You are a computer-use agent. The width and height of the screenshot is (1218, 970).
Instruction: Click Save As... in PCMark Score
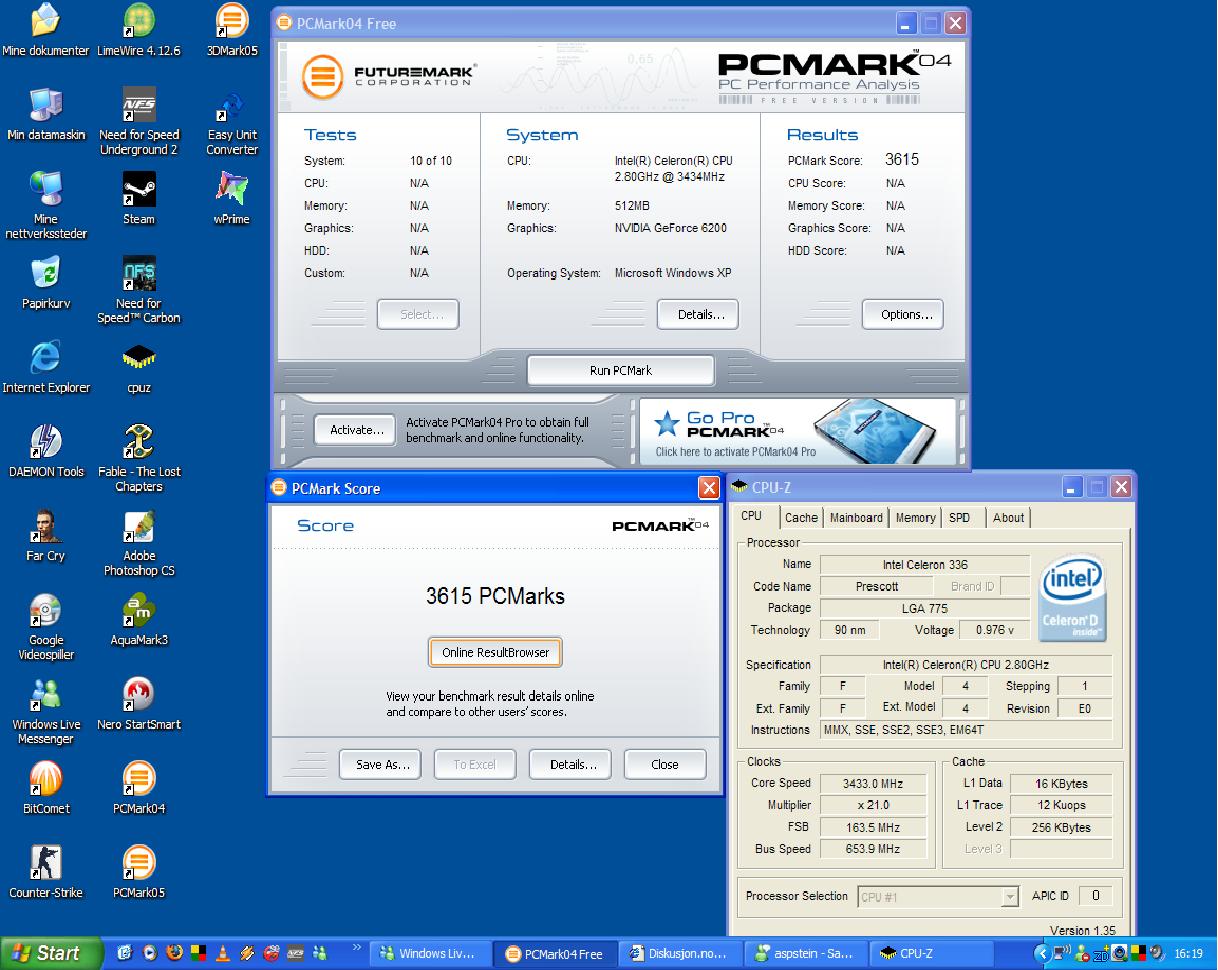380,764
